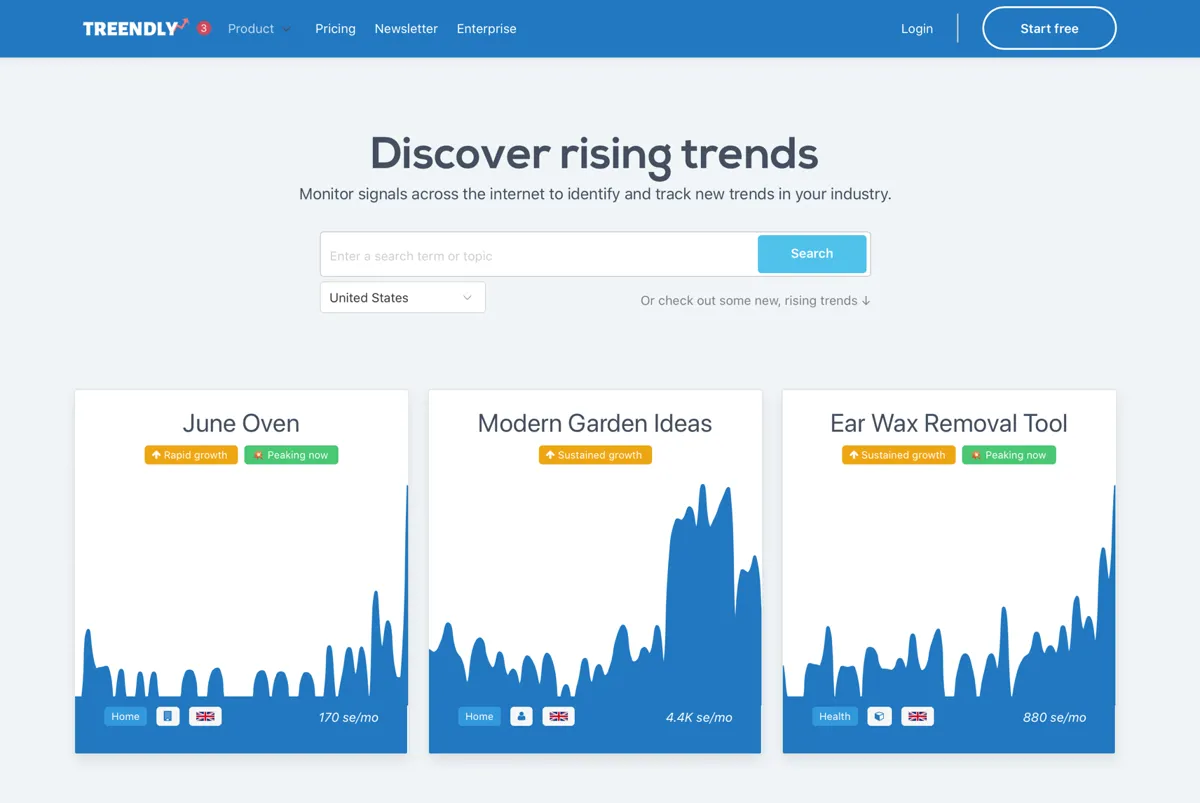
Task: Click the cube icon on Ear Wax Removal card
Action: [x=879, y=716]
